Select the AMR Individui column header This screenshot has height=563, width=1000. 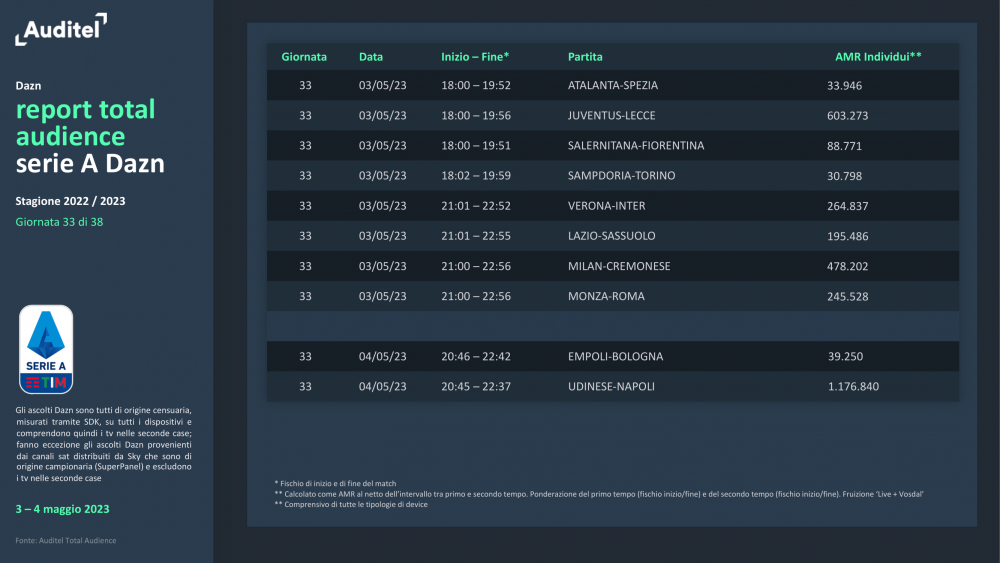point(878,57)
